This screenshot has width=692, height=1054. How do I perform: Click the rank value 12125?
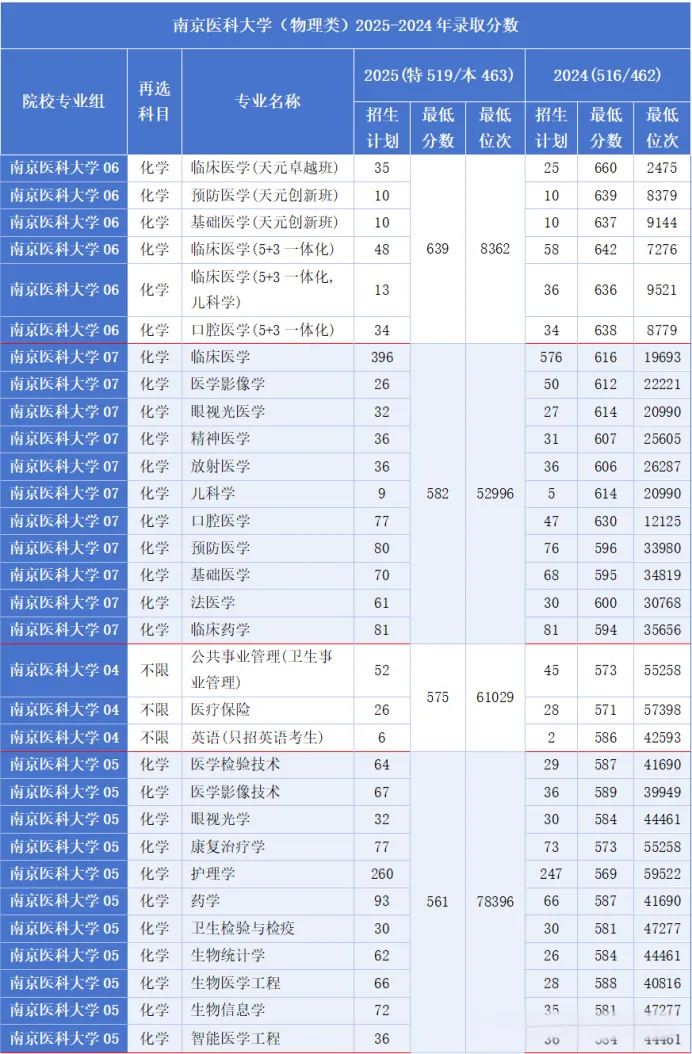coord(662,521)
